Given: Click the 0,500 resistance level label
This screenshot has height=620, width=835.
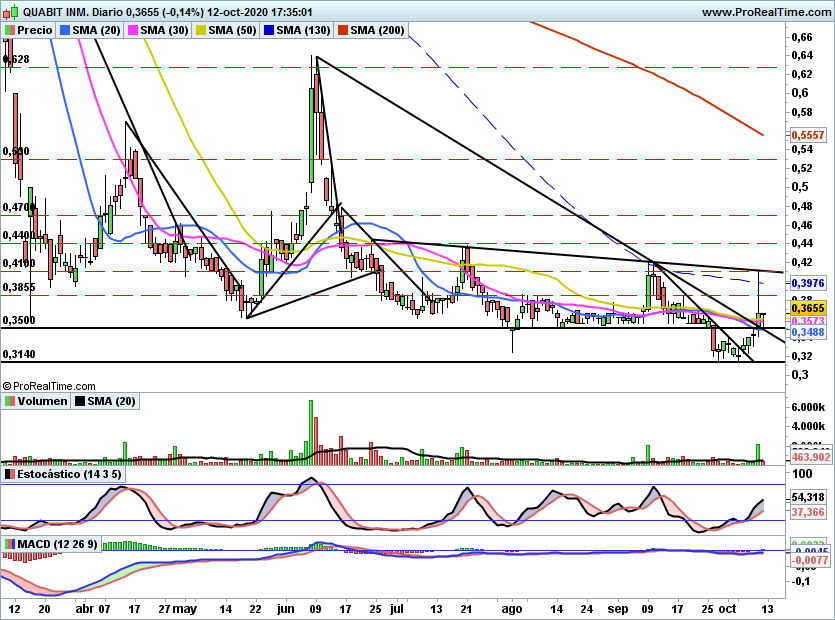Looking at the screenshot, I should (x=16, y=151).
